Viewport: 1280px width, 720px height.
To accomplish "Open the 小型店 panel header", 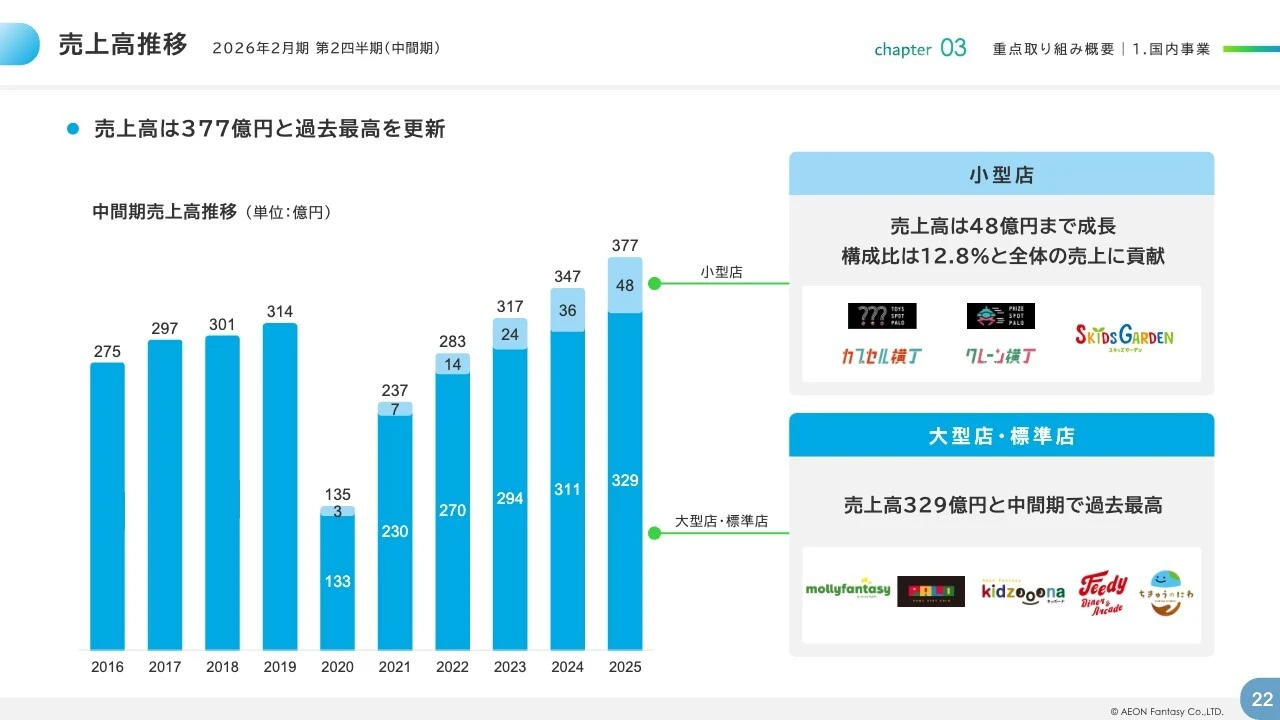I will [x=1001, y=173].
